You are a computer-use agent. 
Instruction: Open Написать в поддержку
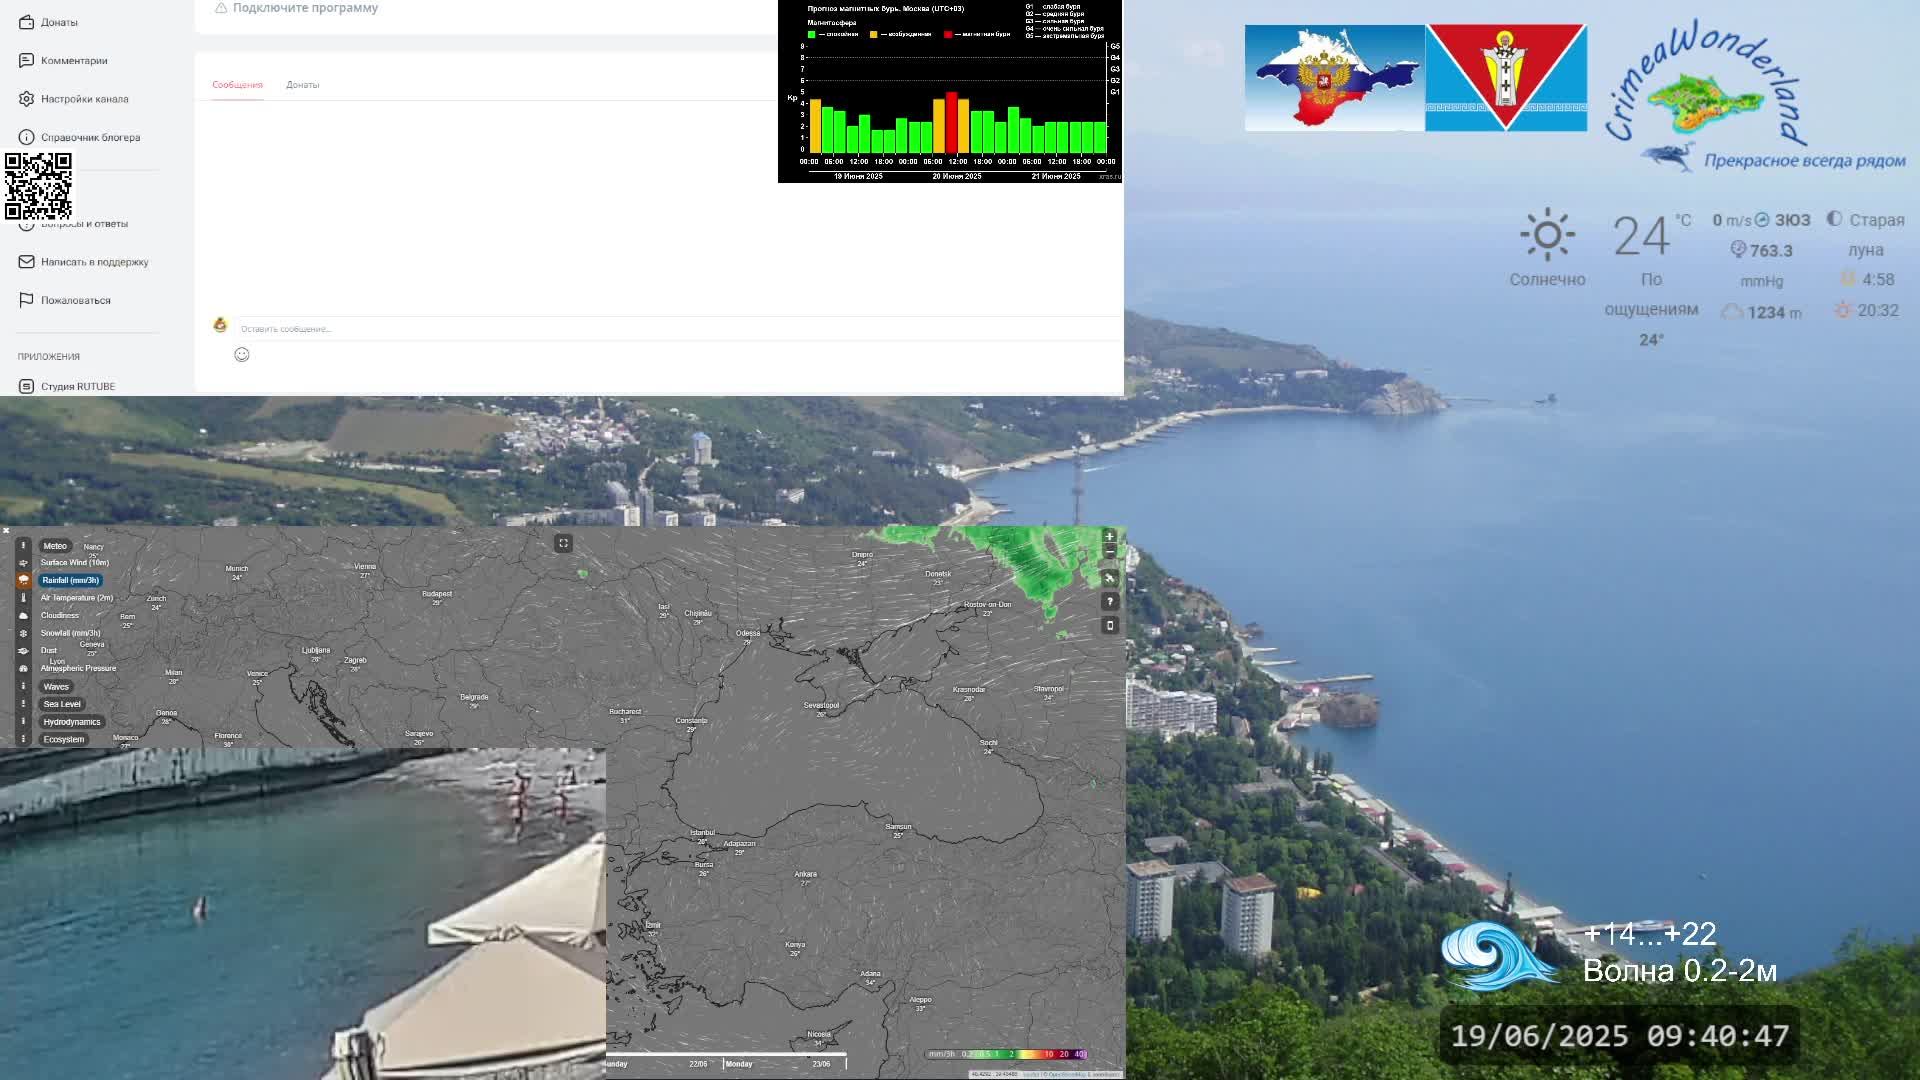[x=94, y=262]
